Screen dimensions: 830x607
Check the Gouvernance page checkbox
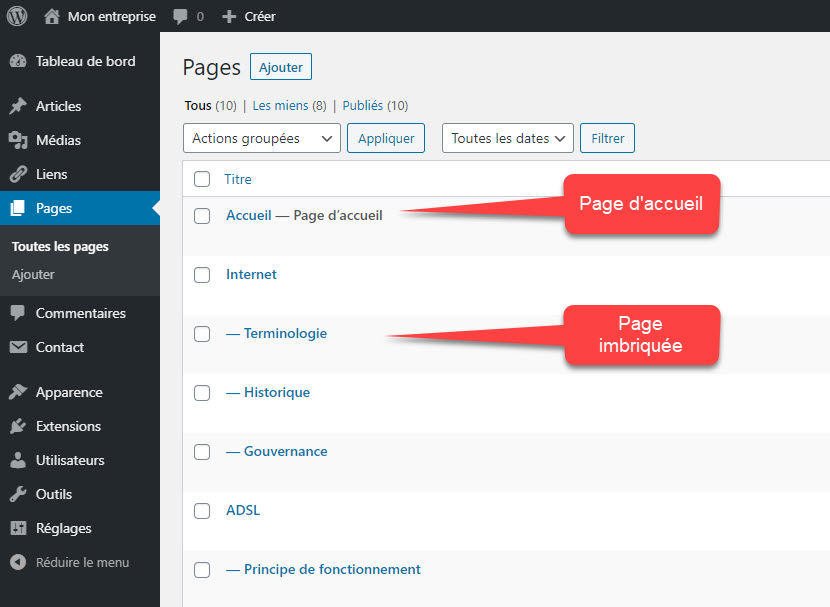[202, 452]
